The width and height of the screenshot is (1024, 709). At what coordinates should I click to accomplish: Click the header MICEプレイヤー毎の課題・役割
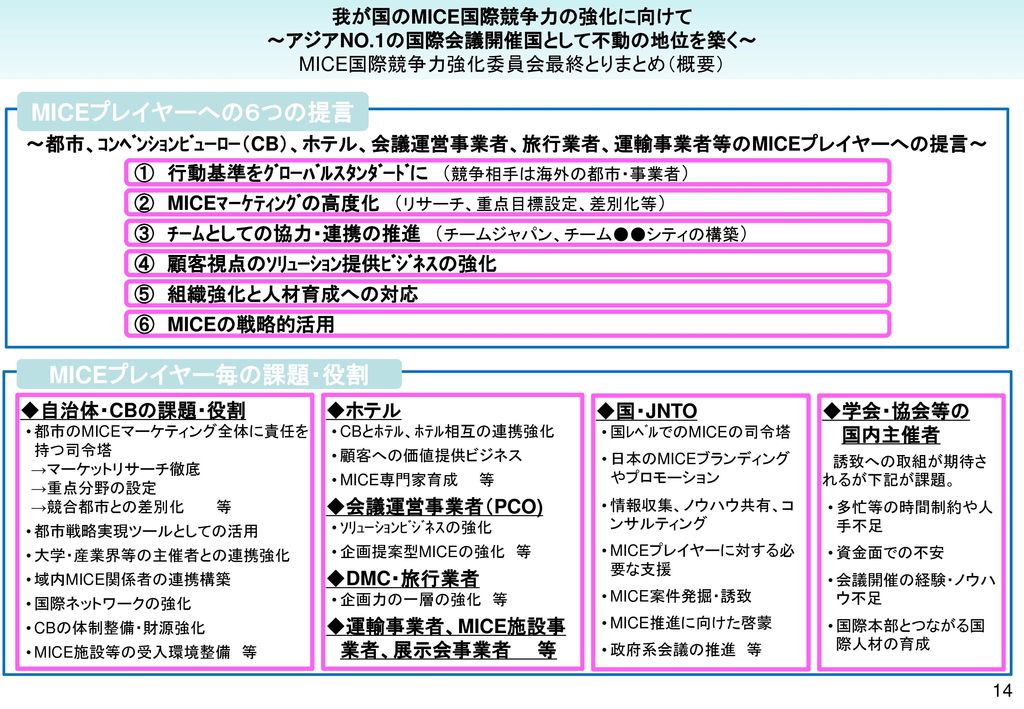209,375
